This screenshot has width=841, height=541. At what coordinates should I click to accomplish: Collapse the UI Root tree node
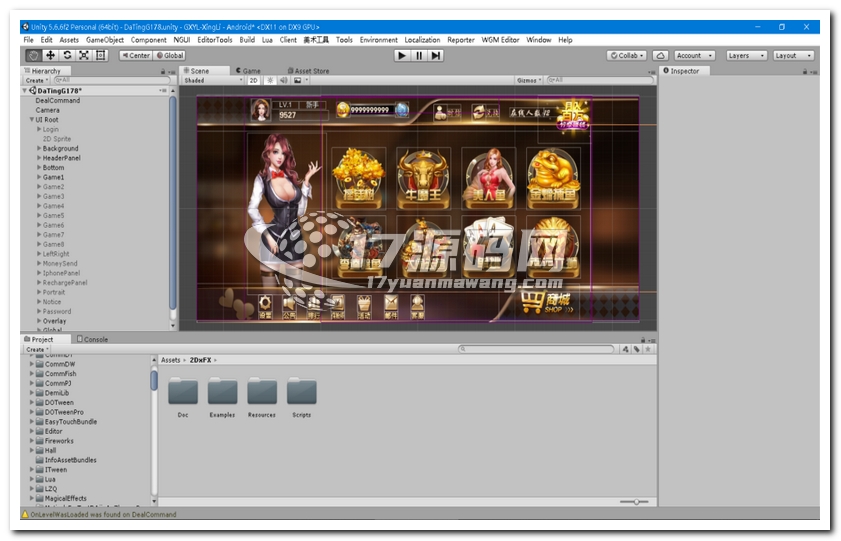(32, 120)
